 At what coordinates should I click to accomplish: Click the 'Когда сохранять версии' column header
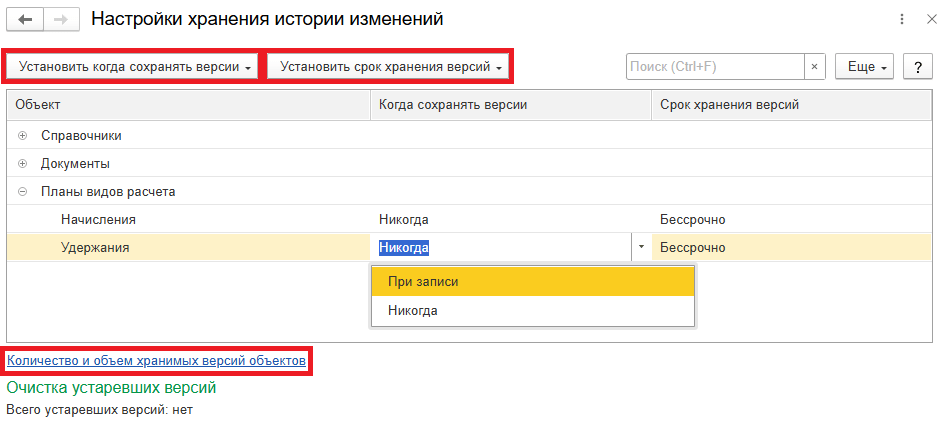point(452,104)
